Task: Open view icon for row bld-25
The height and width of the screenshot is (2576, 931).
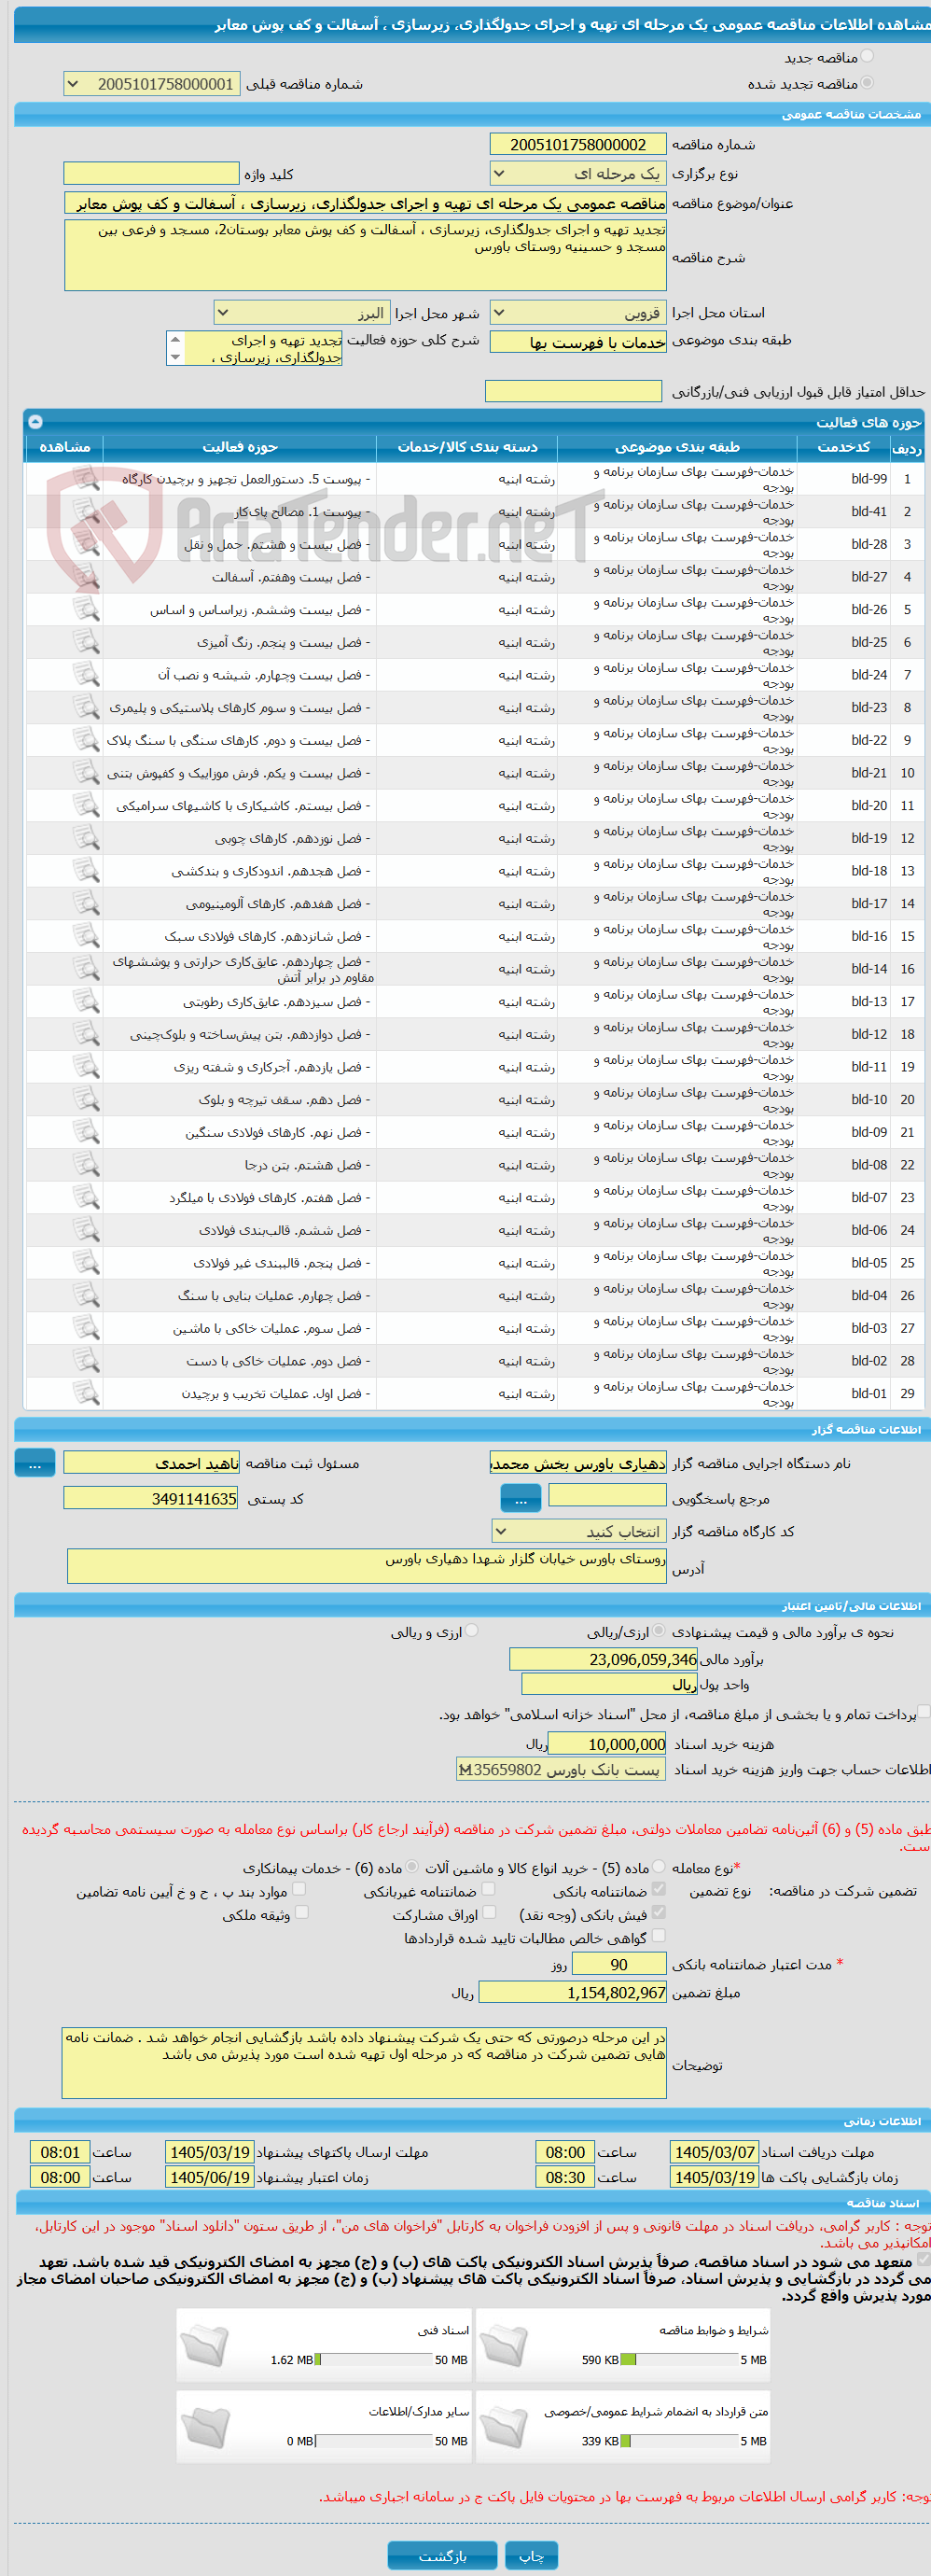Action: (x=87, y=642)
